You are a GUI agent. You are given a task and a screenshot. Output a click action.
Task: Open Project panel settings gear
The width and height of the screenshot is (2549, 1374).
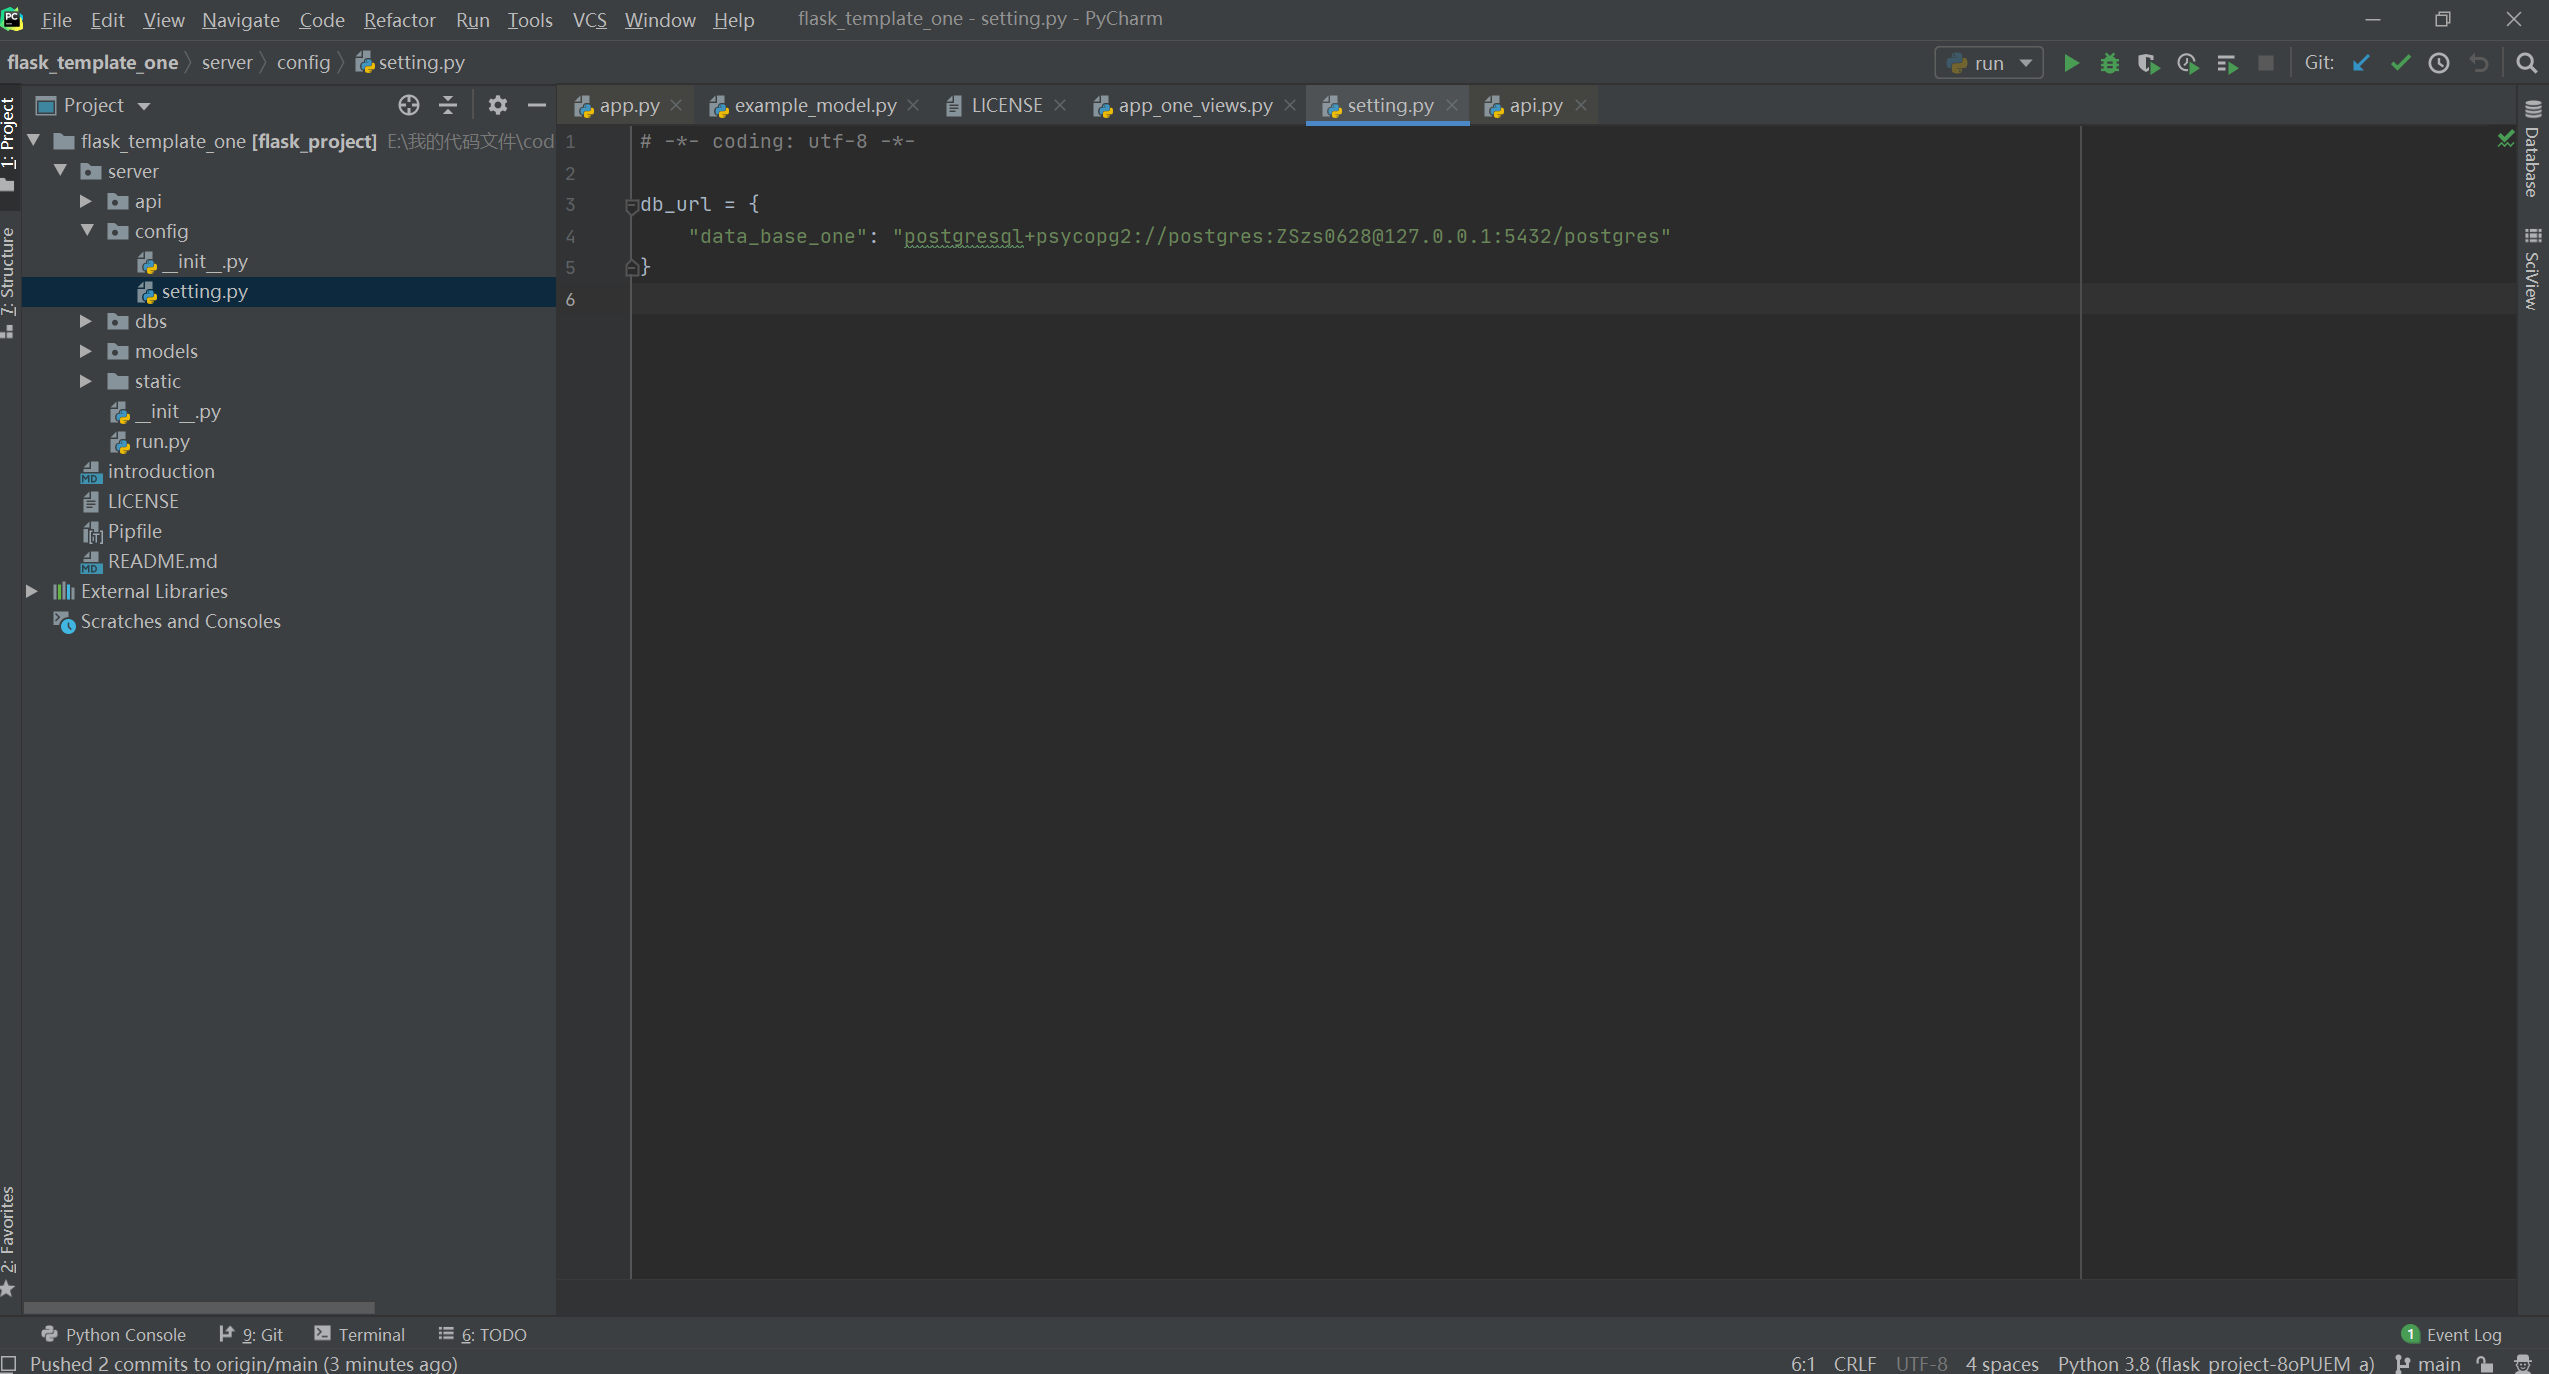pos(497,105)
